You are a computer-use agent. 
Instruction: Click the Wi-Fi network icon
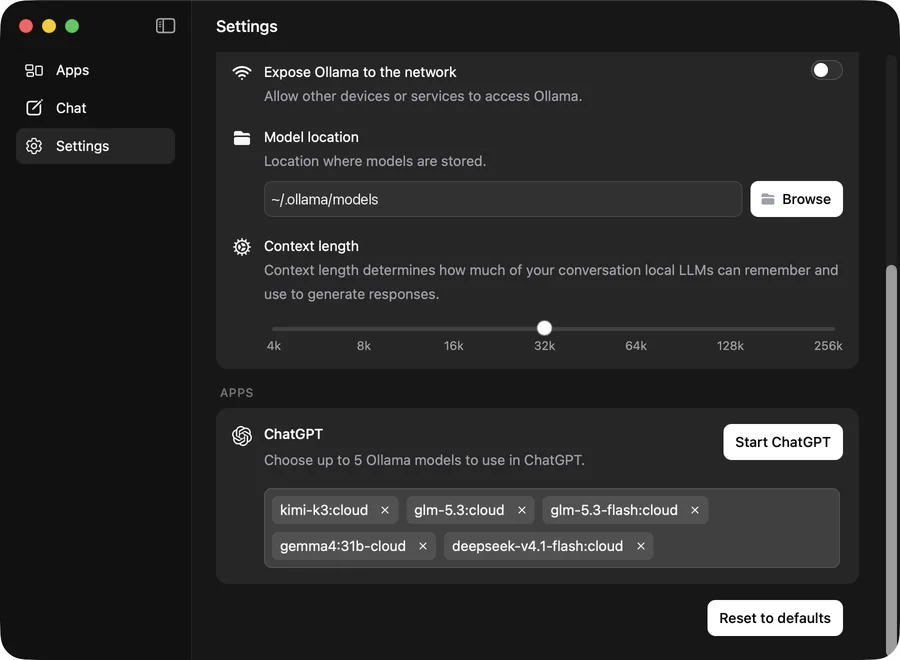coord(242,72)
